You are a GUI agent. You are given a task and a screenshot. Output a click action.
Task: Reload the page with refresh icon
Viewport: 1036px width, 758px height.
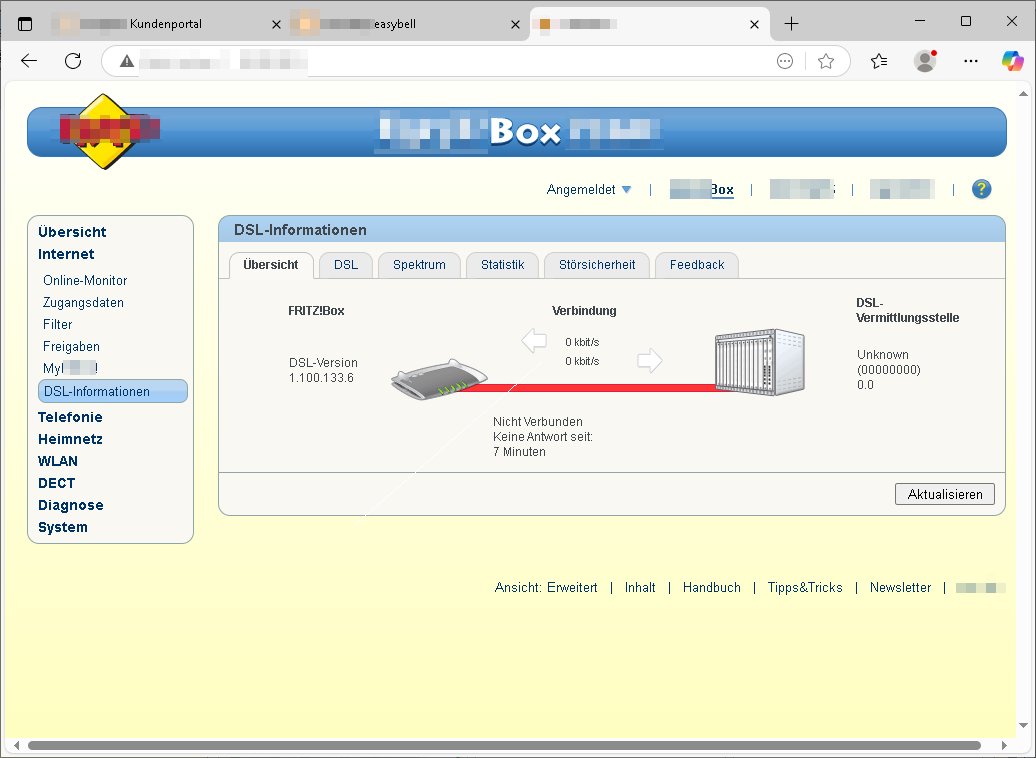(x=73, y=61)
